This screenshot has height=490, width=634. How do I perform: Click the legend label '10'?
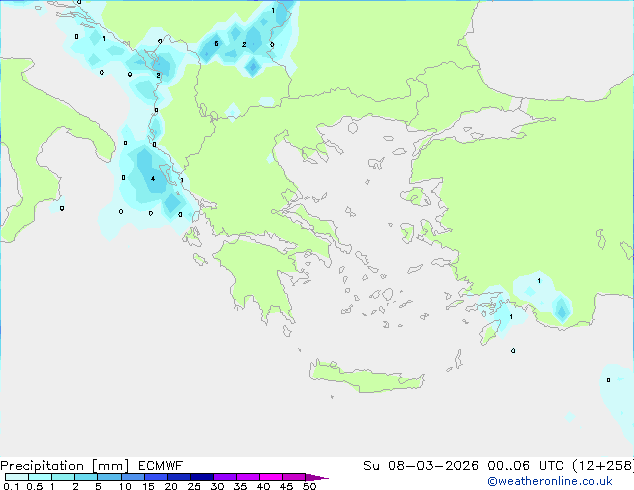[x=125, y=486]
